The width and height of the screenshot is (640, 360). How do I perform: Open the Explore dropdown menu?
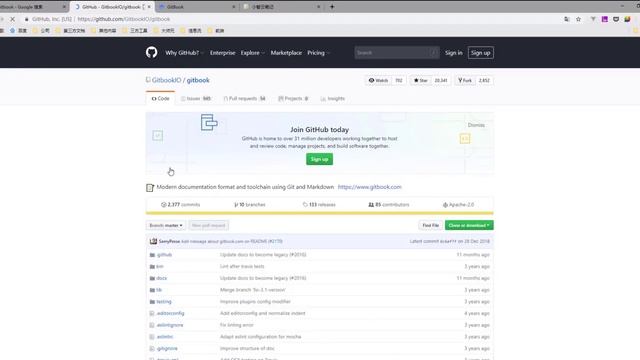[252, 53]
